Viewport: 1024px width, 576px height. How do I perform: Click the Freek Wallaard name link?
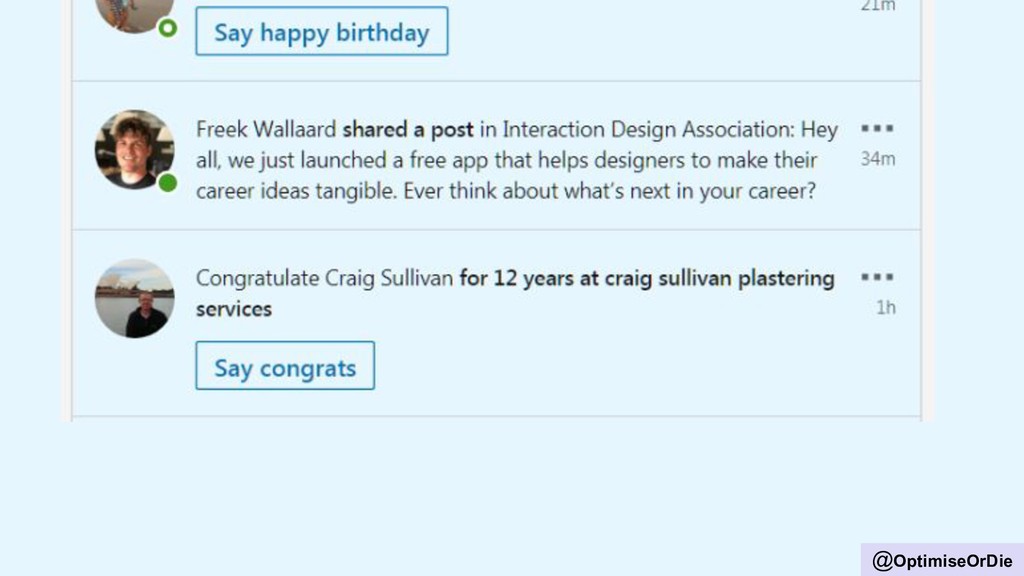[x=266, y=129]
